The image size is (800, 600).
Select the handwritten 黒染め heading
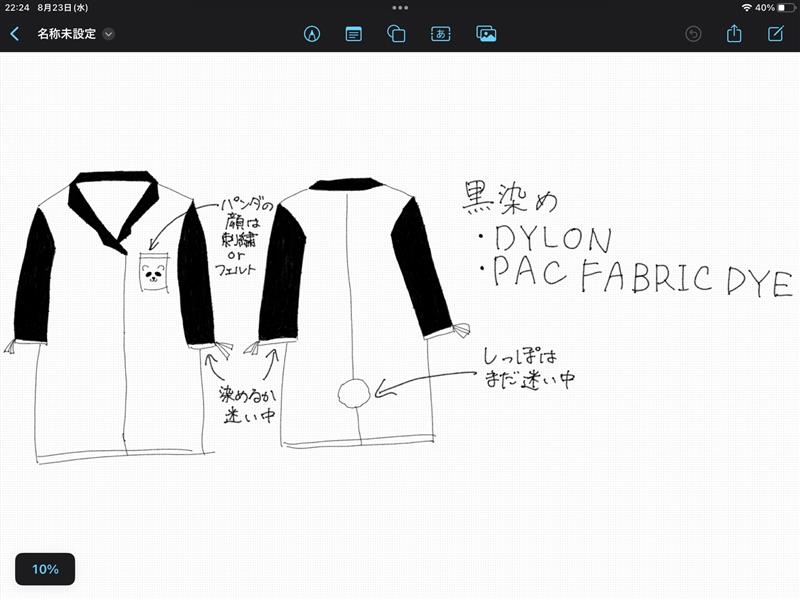coord(508,199)
